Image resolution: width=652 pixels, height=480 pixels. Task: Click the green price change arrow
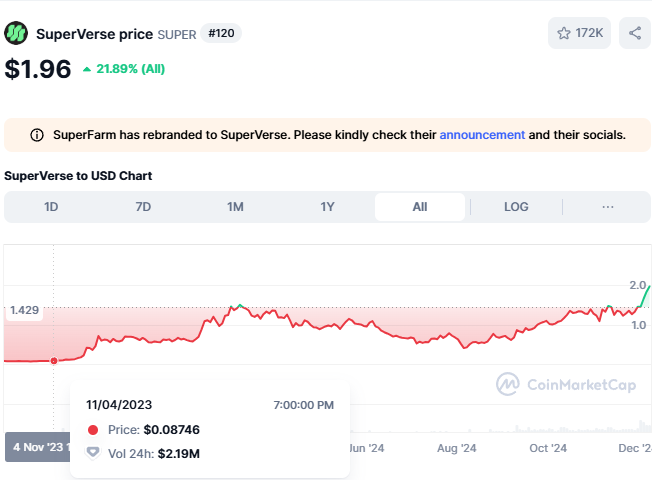click(x=87, y=69)
